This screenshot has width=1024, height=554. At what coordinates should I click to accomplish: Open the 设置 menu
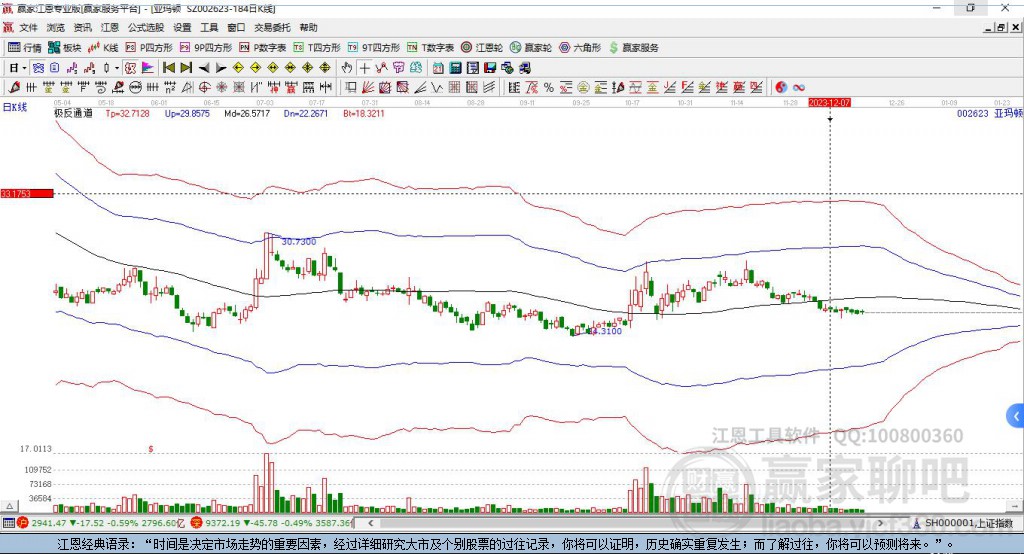click(182, 27)
